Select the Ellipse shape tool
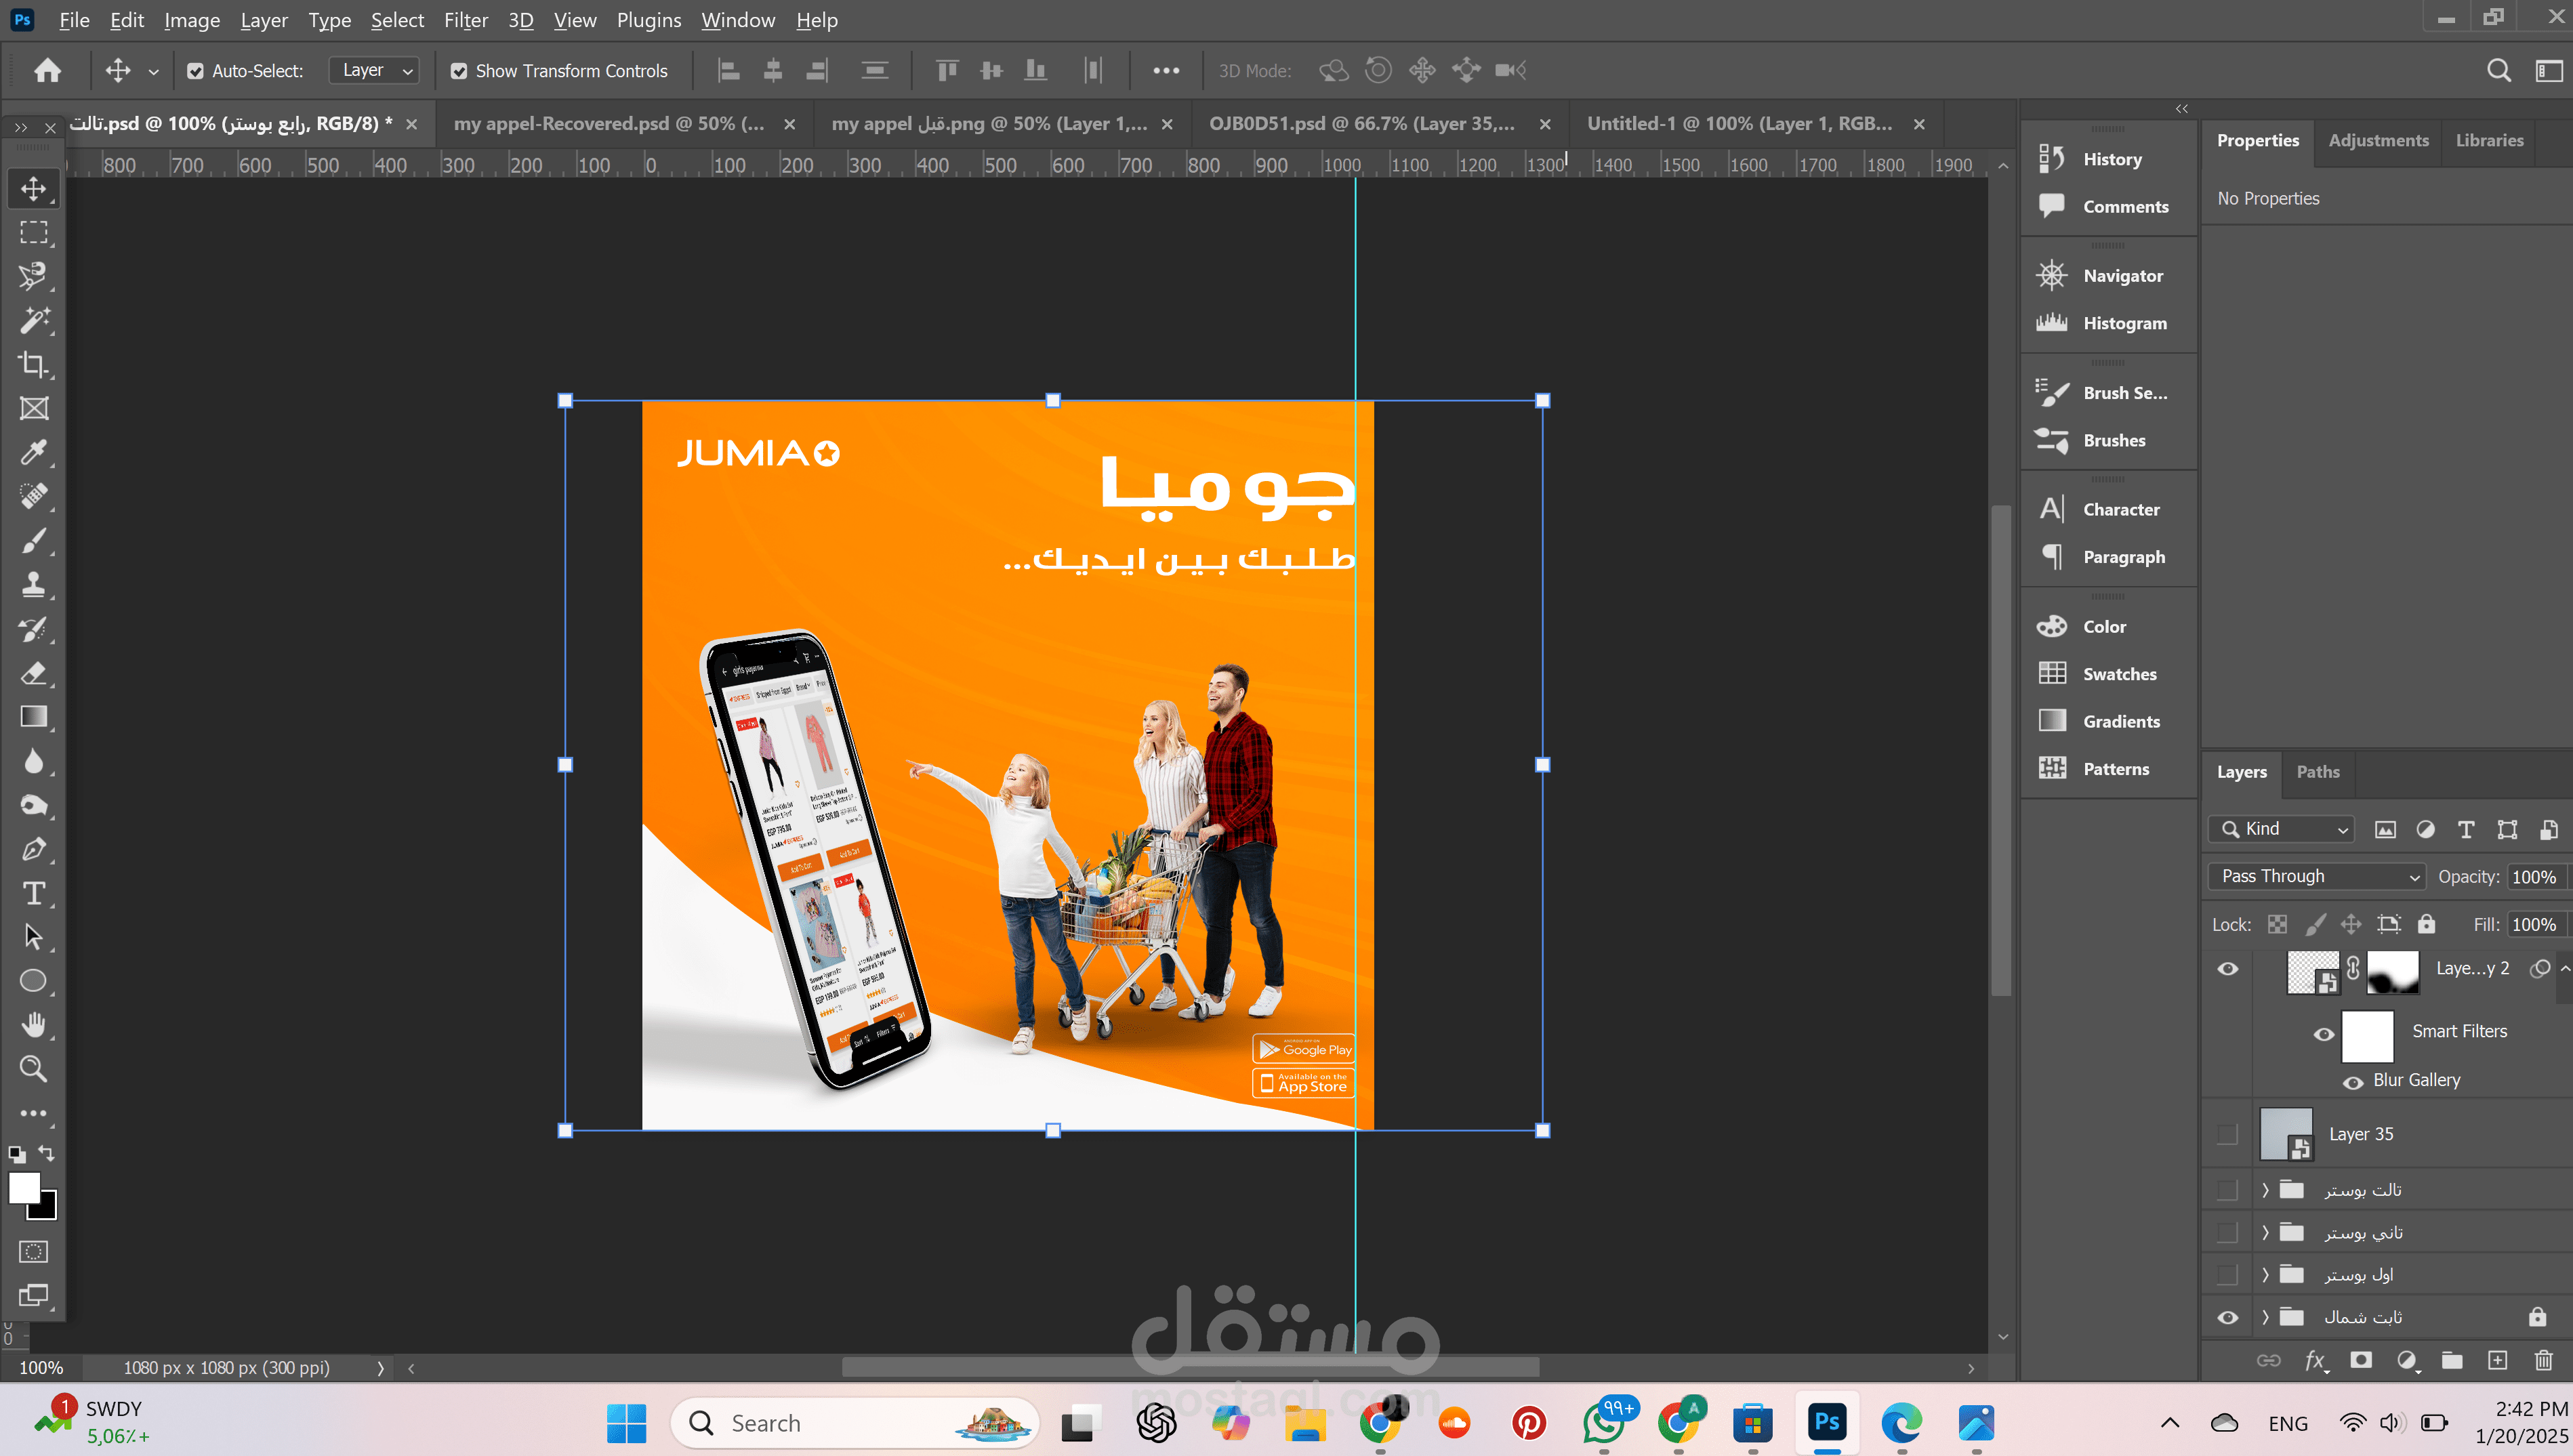The image size is (2573, 1456). coord(34,981)
